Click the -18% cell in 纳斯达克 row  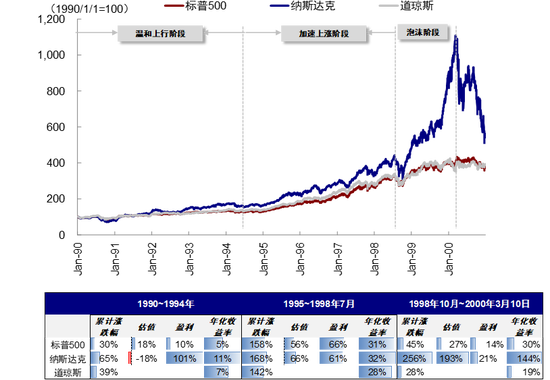click(145, 359)
